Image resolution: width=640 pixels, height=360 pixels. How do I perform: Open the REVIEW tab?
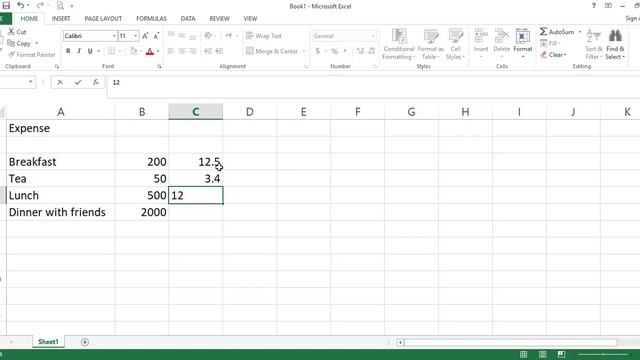(219, 19)
